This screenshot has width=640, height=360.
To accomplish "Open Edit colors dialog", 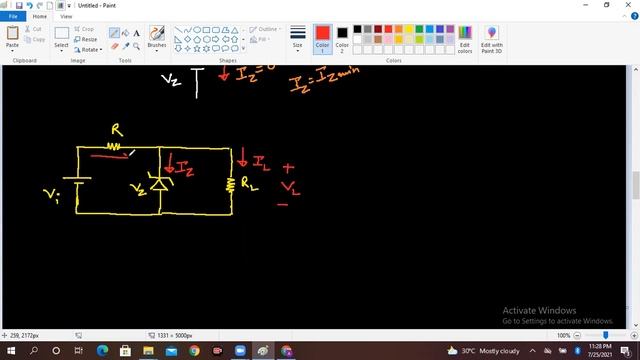I will 465,40.
